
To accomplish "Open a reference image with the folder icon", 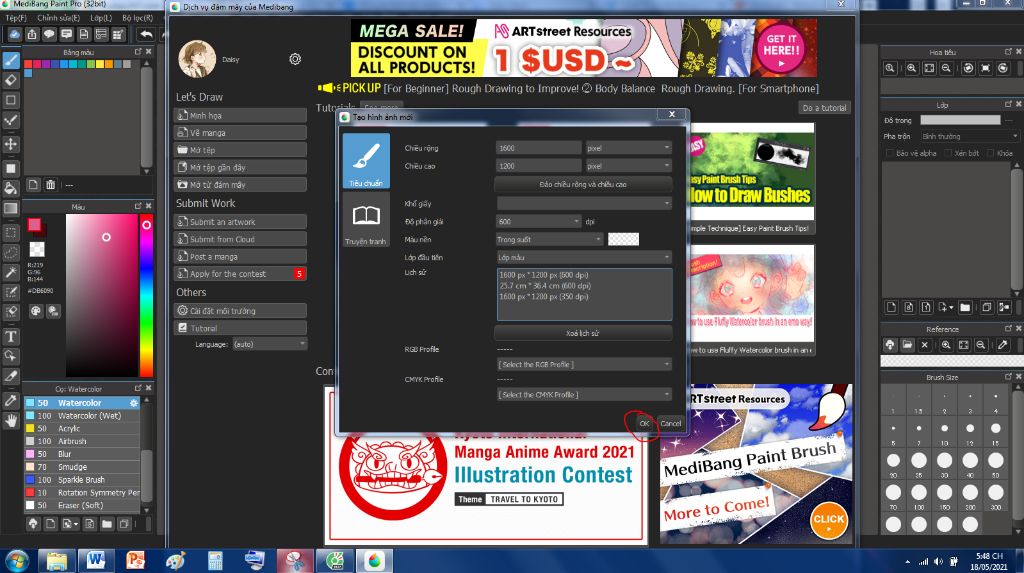I will pos(907,344).
